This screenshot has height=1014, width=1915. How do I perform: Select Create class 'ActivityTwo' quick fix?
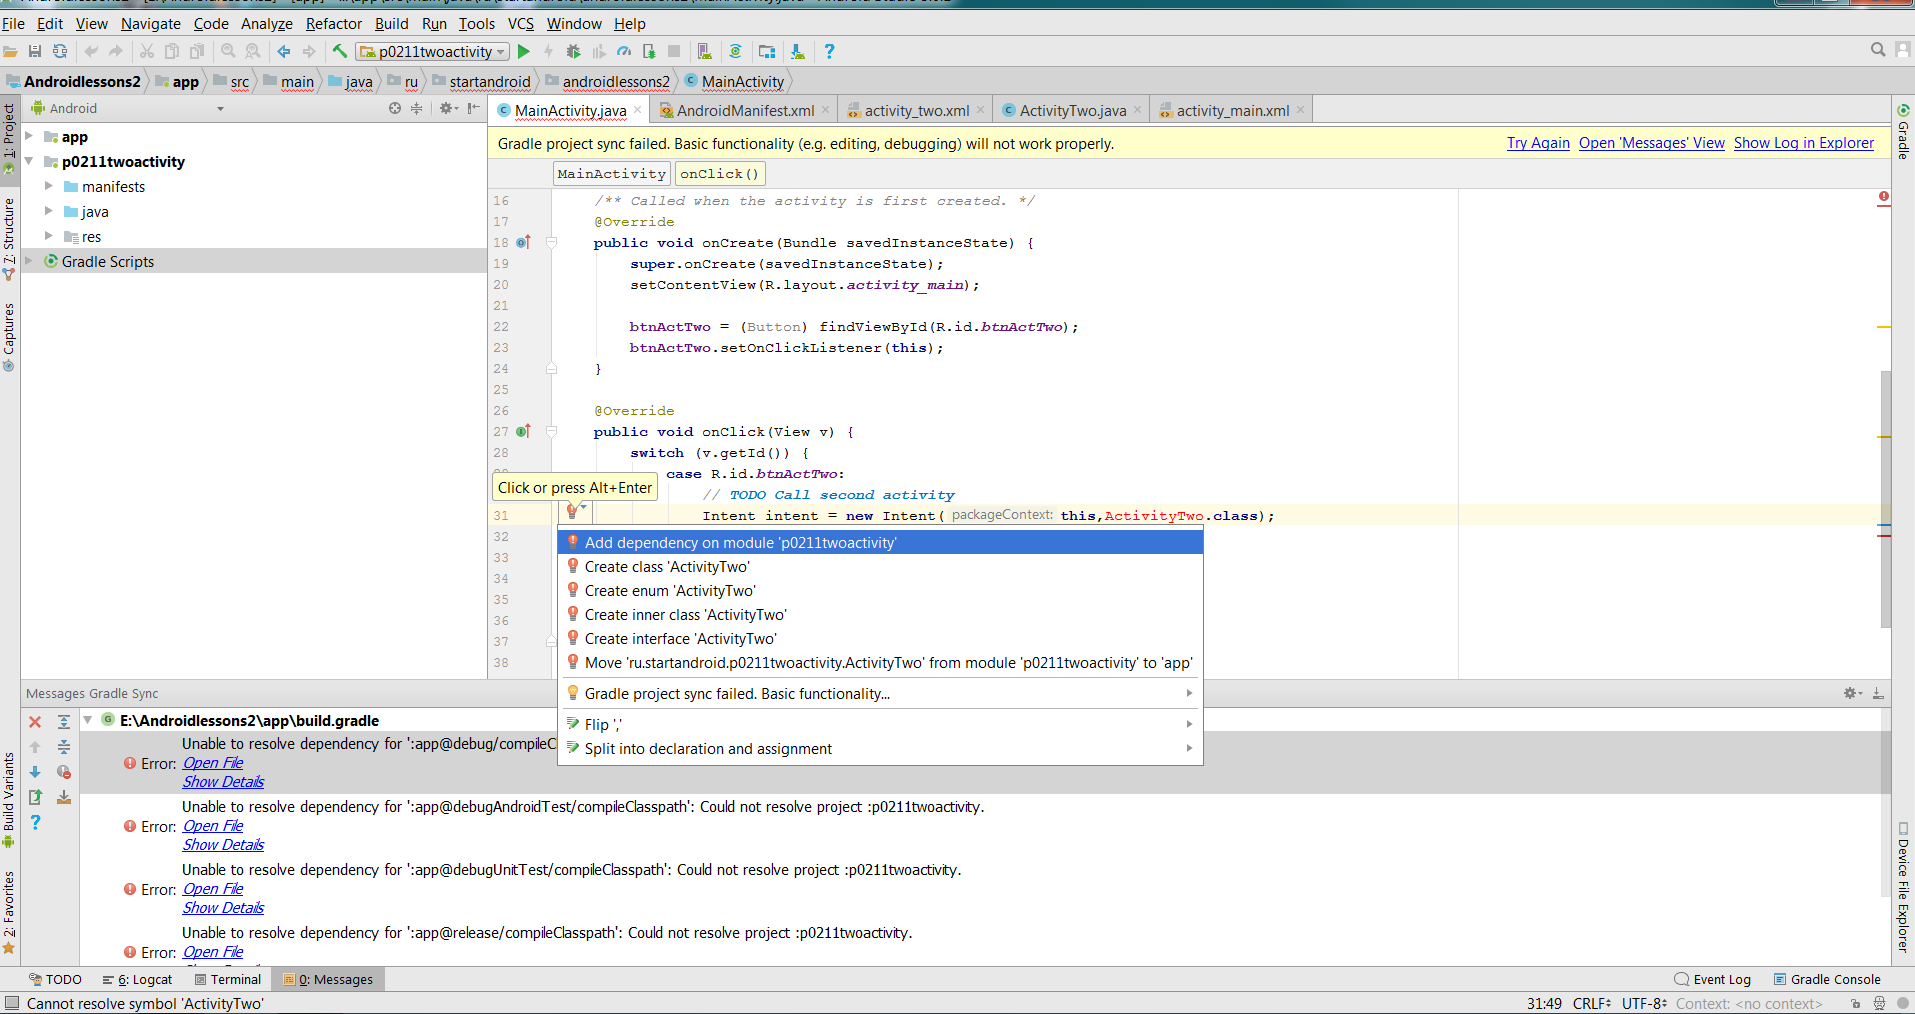click(880, 567)
